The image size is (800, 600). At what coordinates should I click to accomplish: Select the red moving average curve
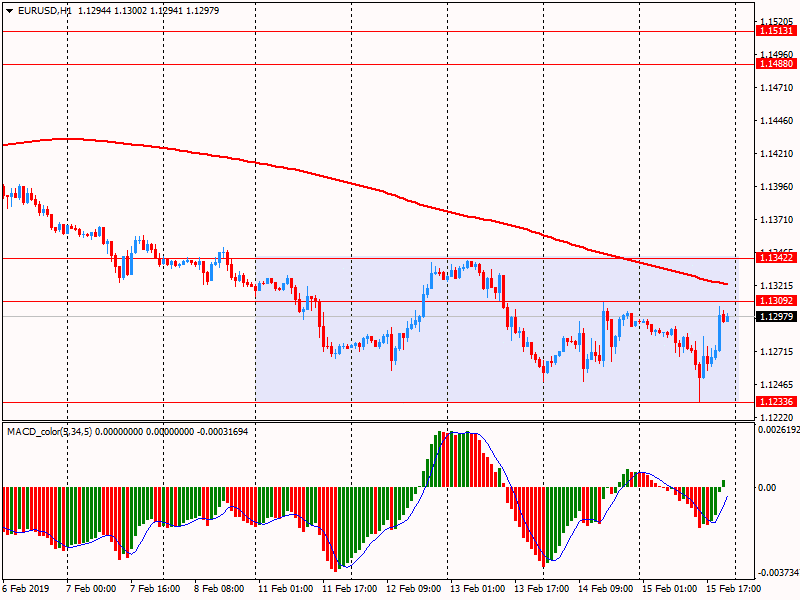pos(352,183)
